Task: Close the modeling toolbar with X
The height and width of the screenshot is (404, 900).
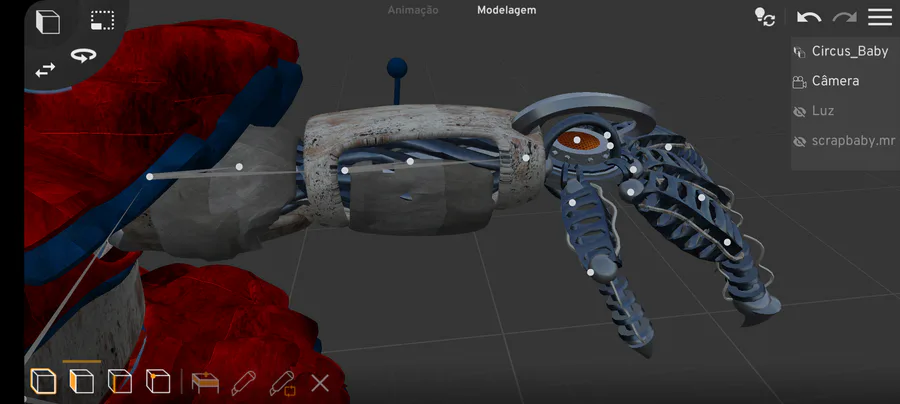Action: click(x=320, y=383)
